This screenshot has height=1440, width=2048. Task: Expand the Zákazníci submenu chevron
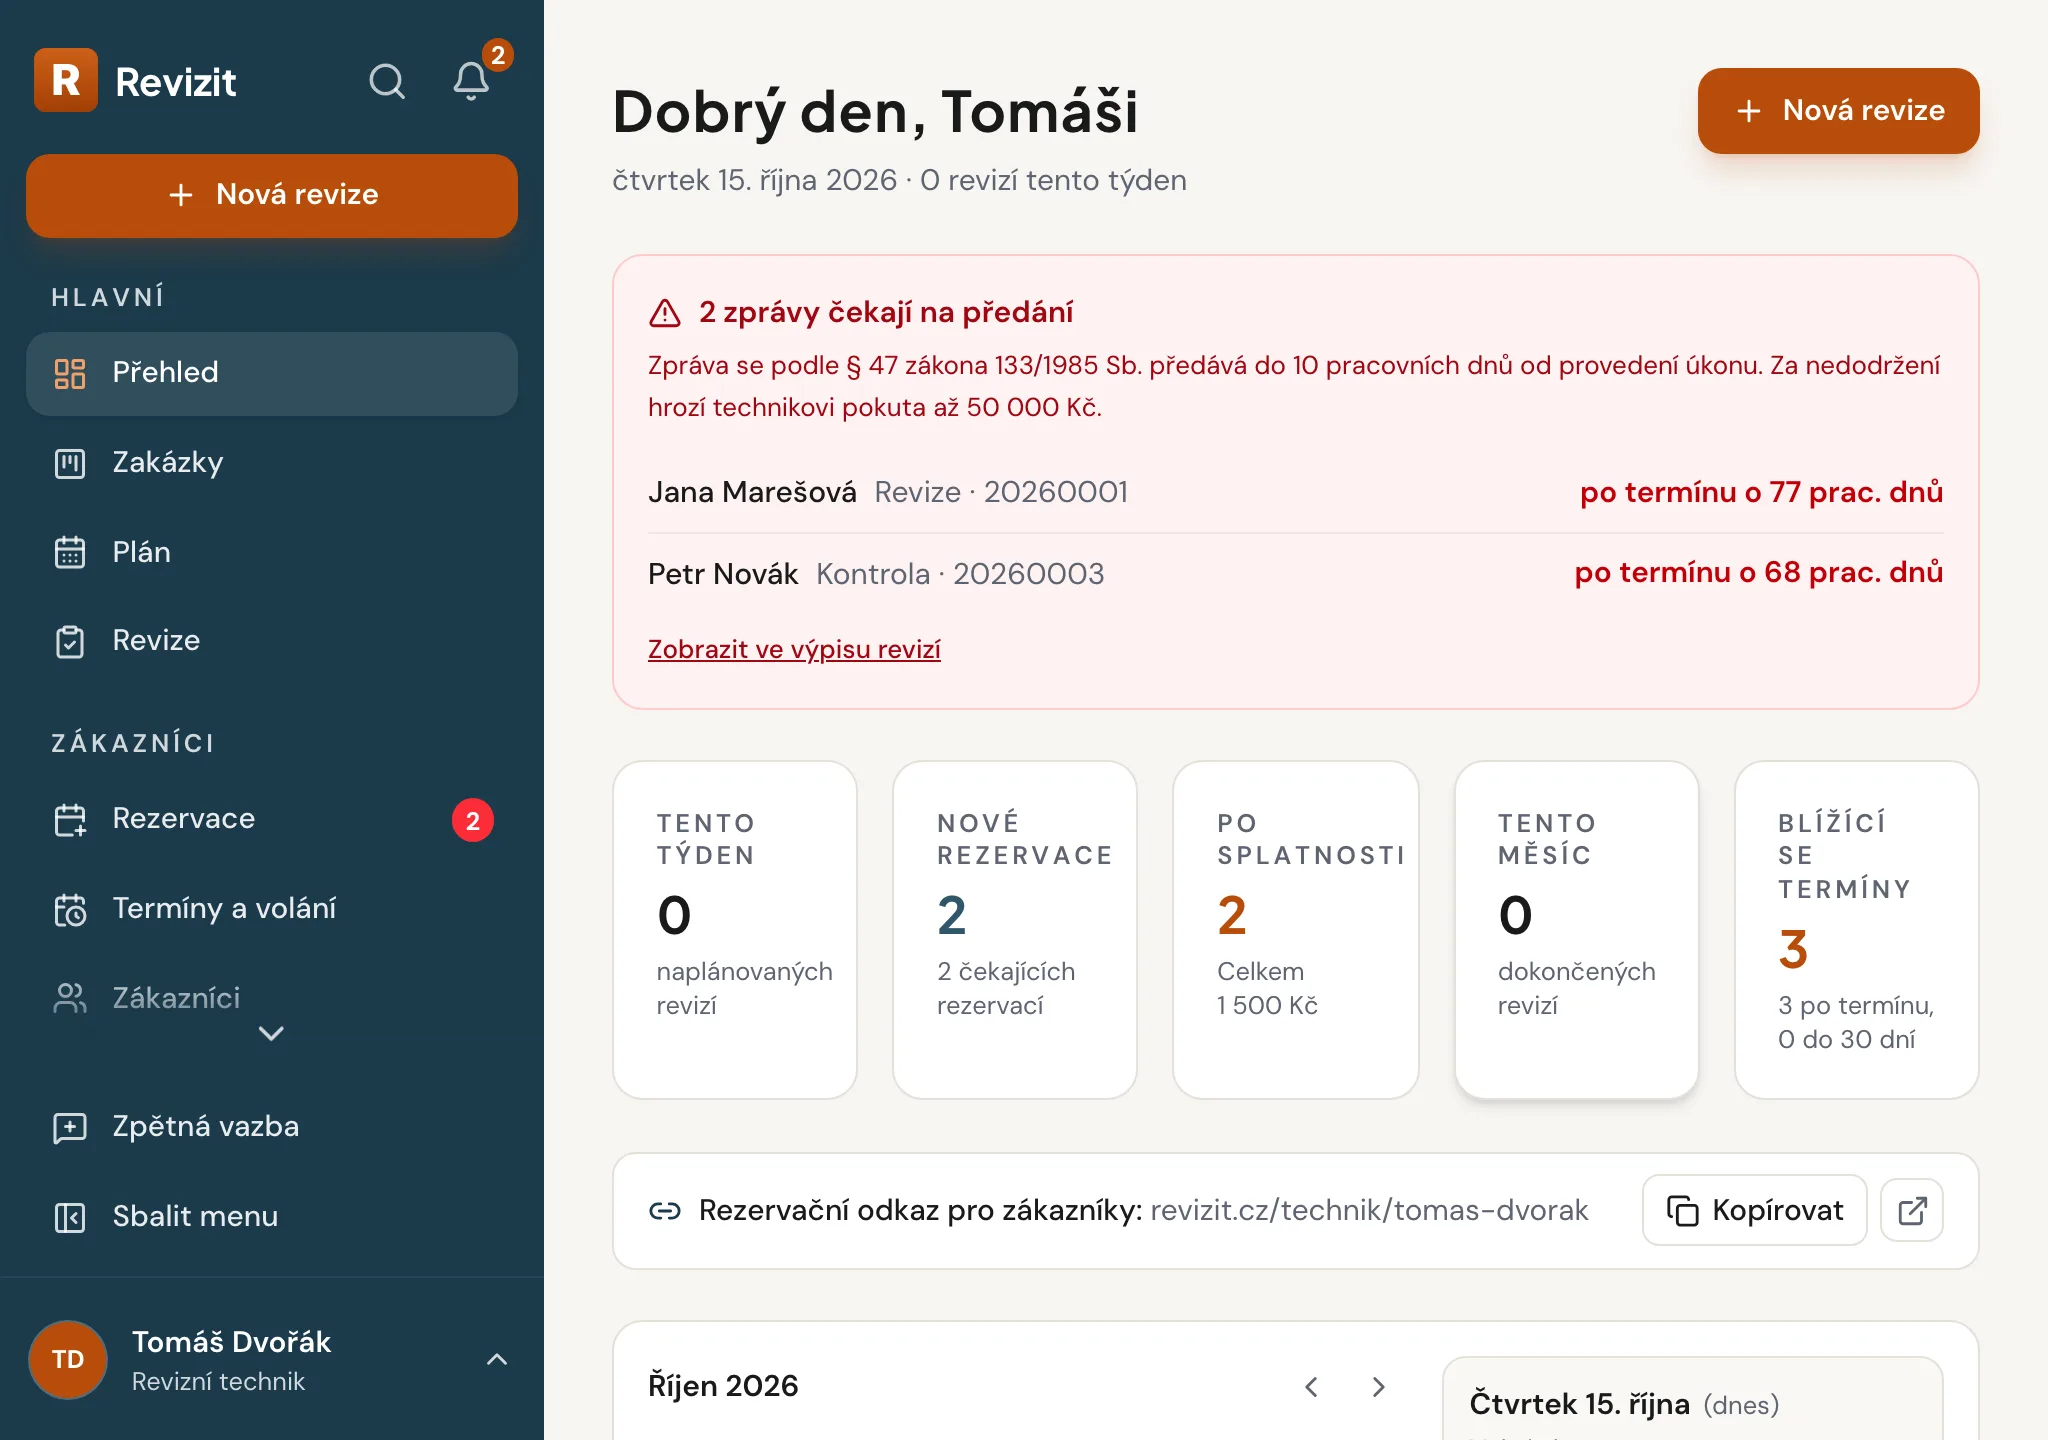click(x=271, y=1033)
